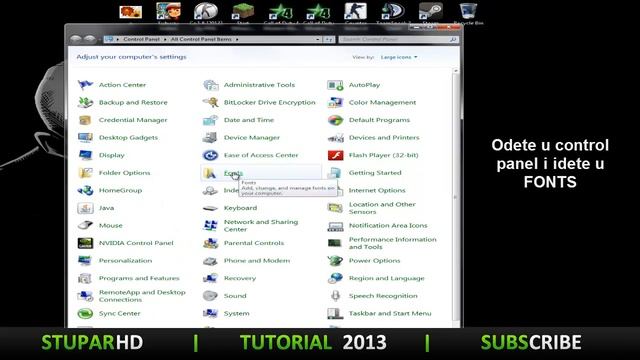640x360 pixels.
Task: Open the Action Center flag icon
Action: pyautogui.click(x=85, y=85)
